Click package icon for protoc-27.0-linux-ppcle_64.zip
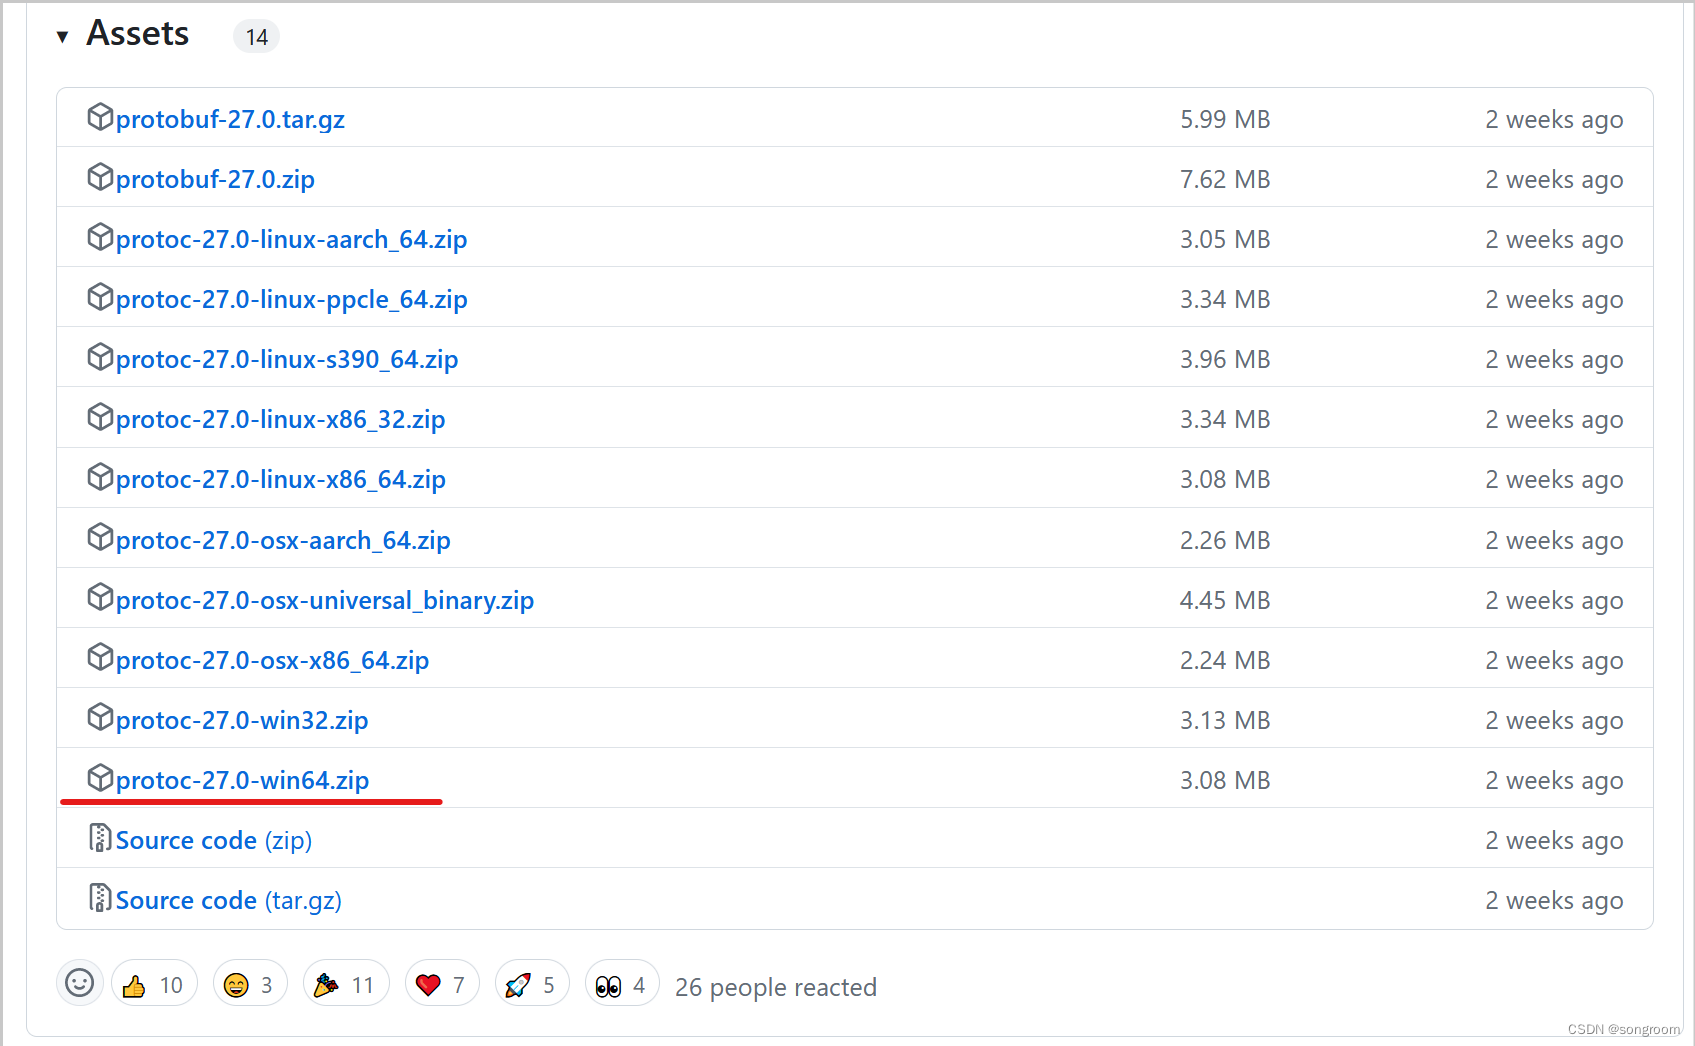1695x1046 pixels. pyautogui.click(x=100, y=297)
